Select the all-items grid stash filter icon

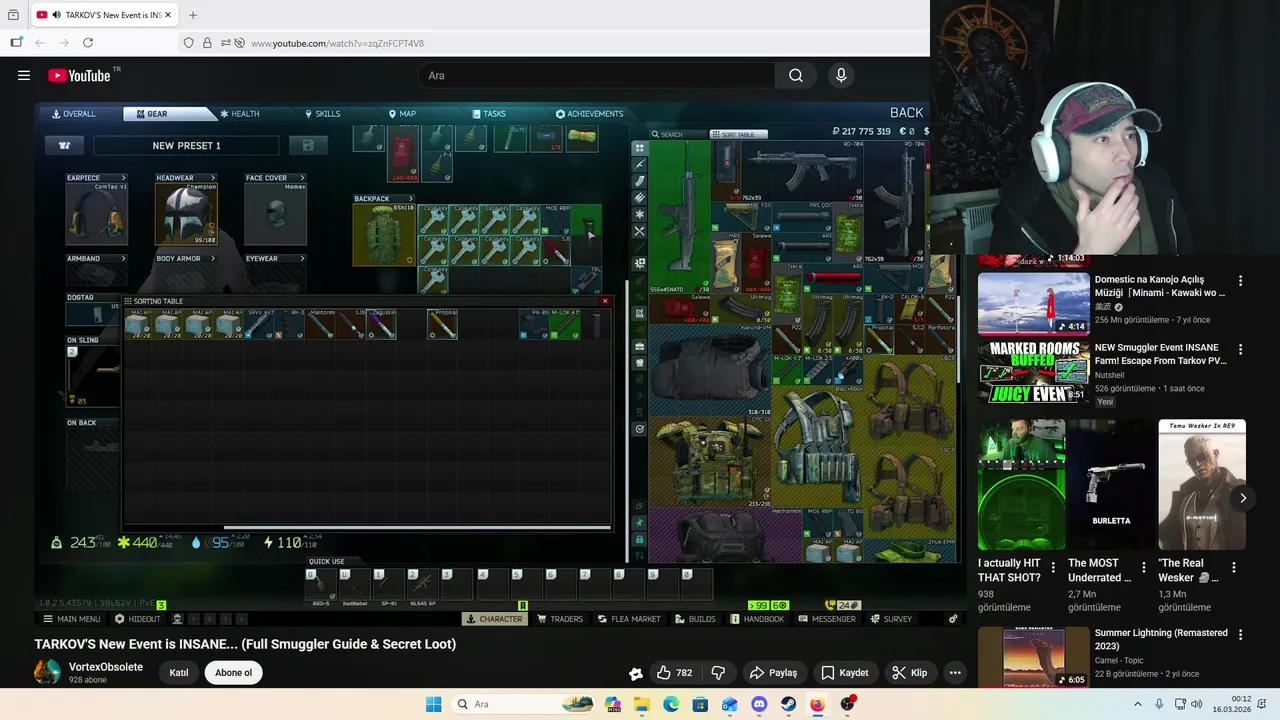coord(640,148)
